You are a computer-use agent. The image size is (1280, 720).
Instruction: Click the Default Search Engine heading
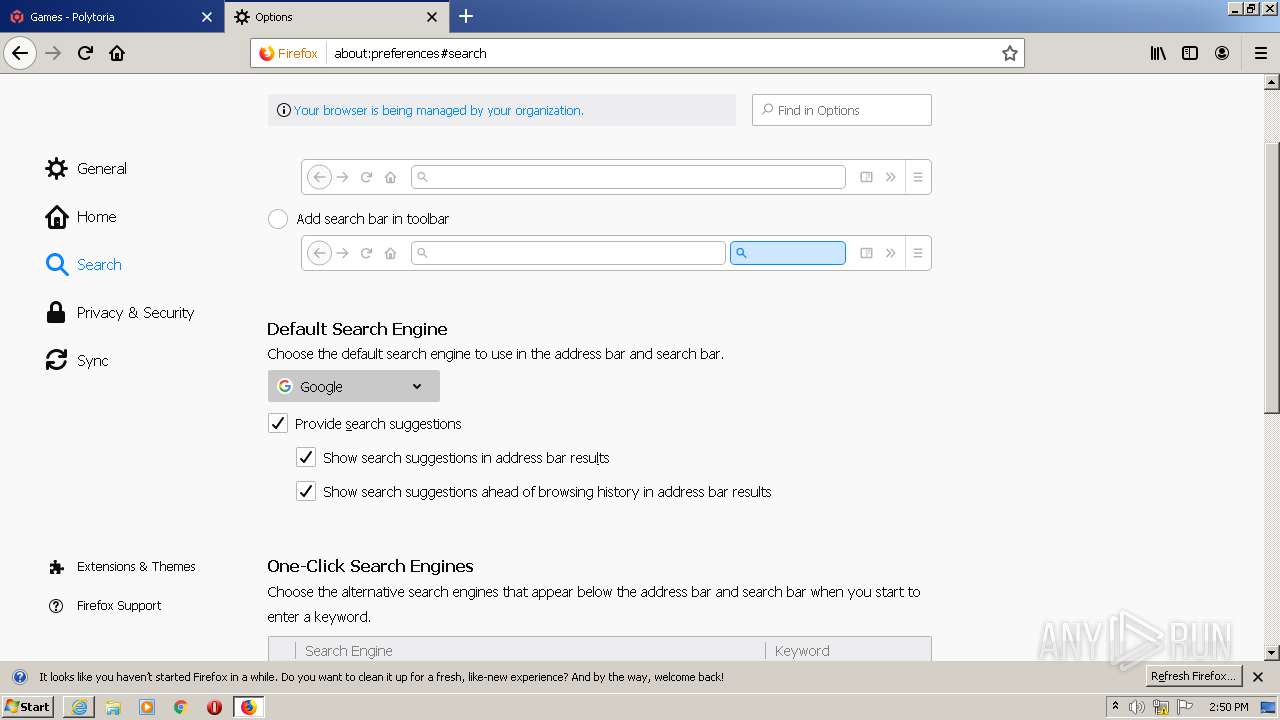click(357, 329)
